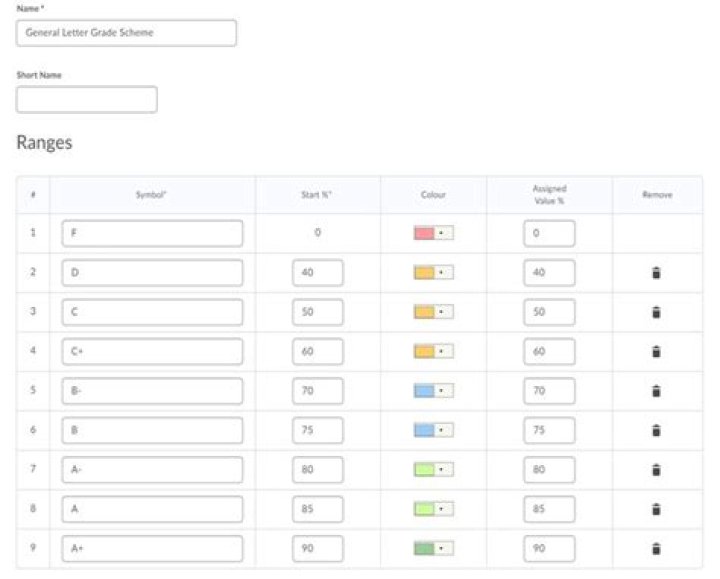Remove the B- grade range
The width and height of the screenshot is (720, 579).
pos(656,391)
